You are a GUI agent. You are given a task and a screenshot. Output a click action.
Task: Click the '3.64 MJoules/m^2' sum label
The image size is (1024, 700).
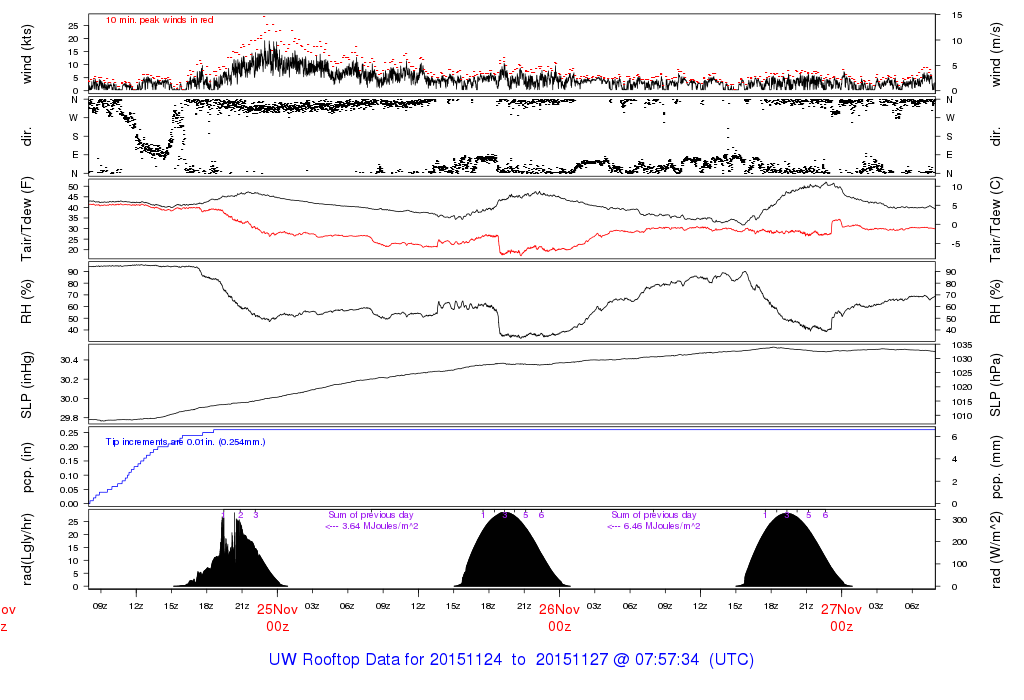click(x=380, y=526)
